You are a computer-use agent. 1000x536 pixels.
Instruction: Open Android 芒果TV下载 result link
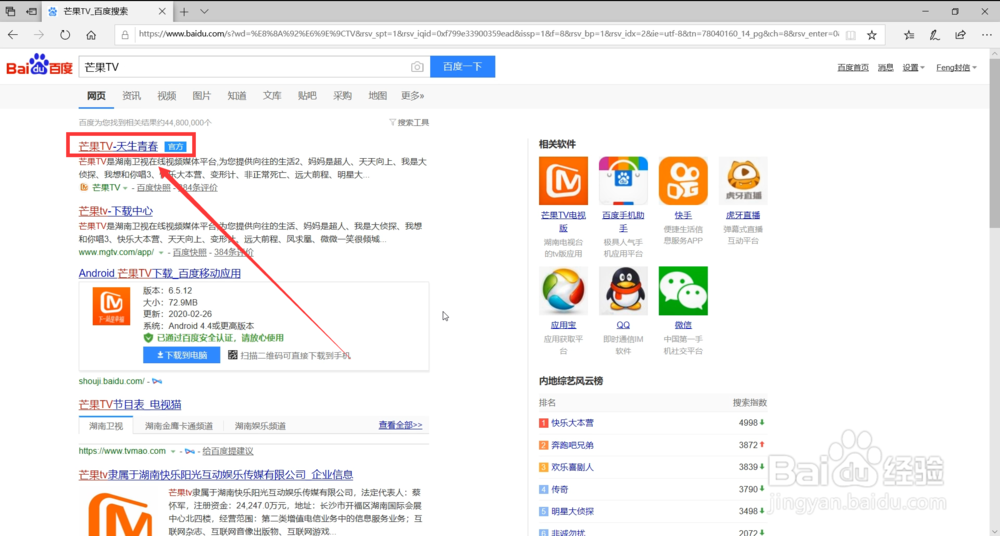[159, 273]
